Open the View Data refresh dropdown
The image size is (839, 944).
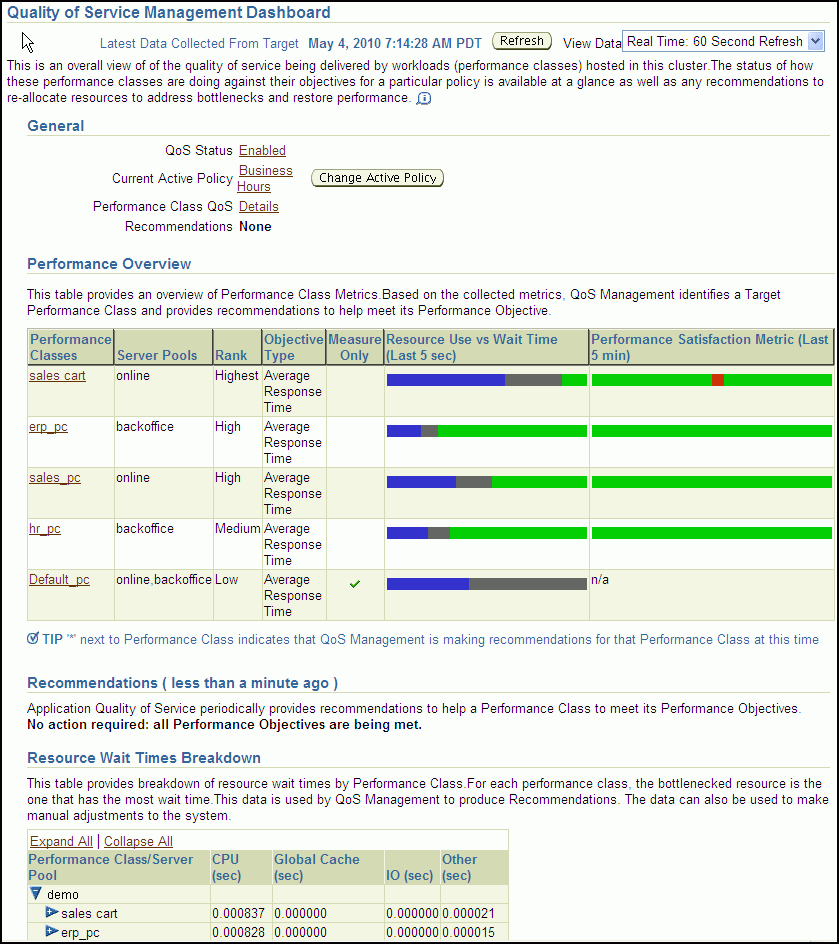(x=814, y=41)
